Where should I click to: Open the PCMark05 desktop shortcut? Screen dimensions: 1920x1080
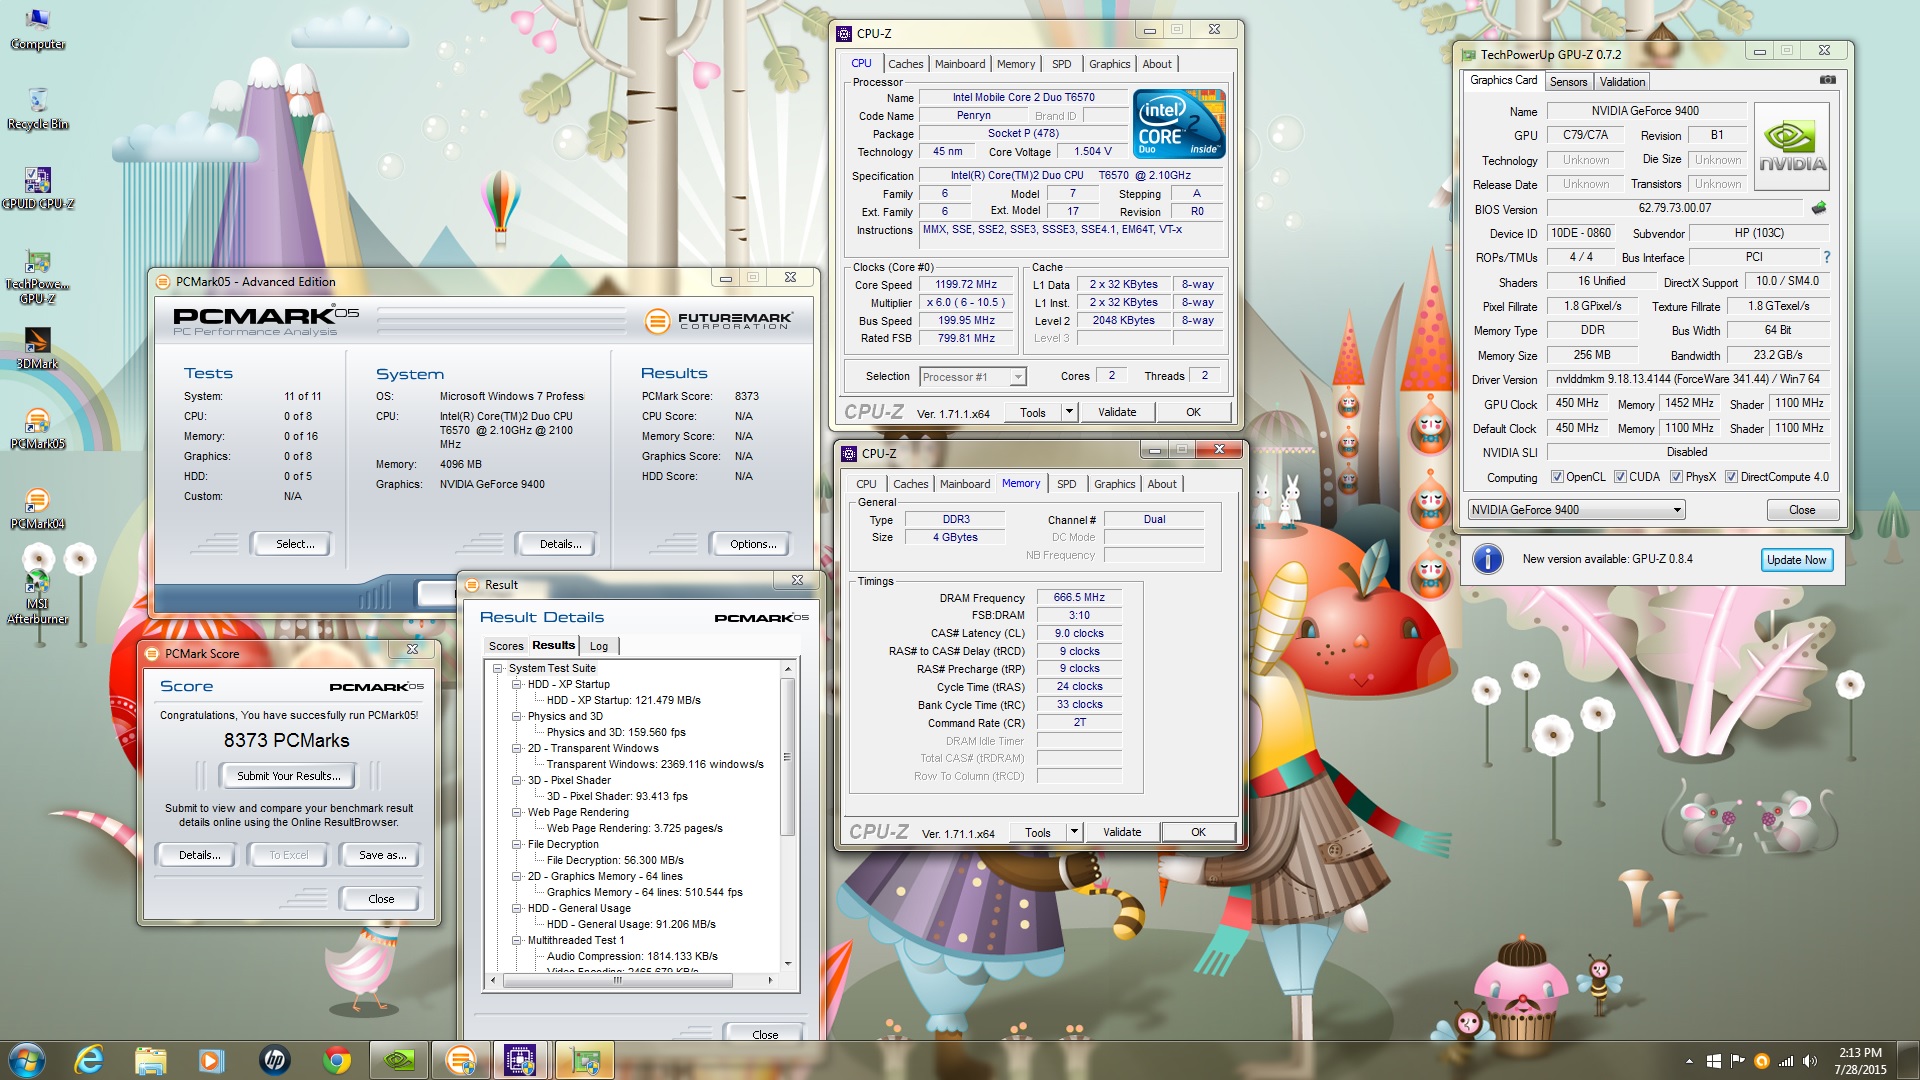37,429
